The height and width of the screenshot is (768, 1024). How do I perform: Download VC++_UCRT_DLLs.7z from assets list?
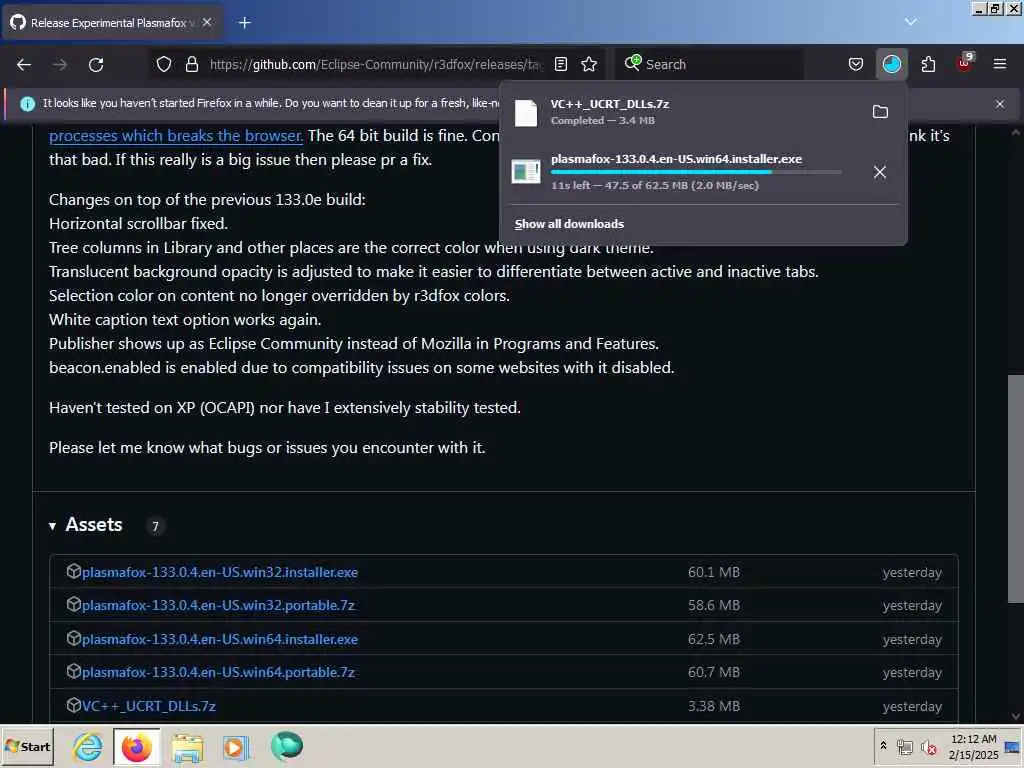(149, 706)
